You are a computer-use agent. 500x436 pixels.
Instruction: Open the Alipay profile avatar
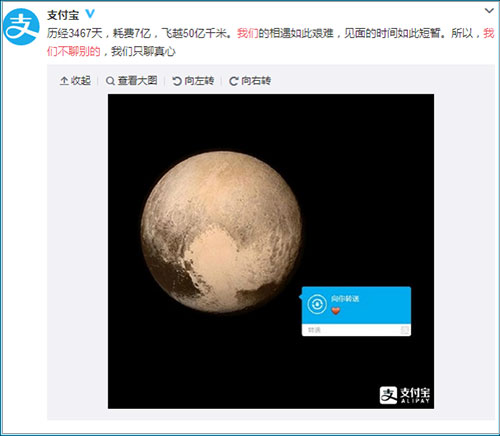pos(21,27)
